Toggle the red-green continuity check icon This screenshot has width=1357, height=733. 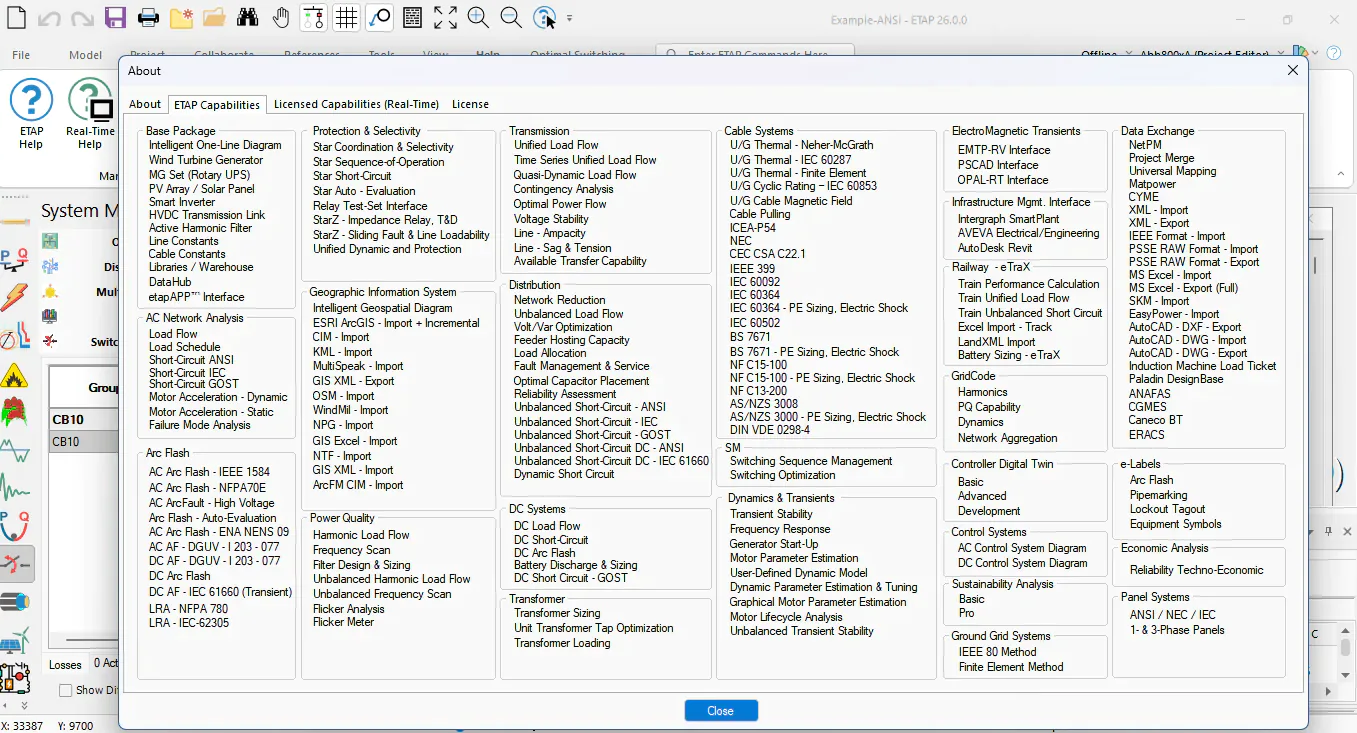tap(313, 17)
